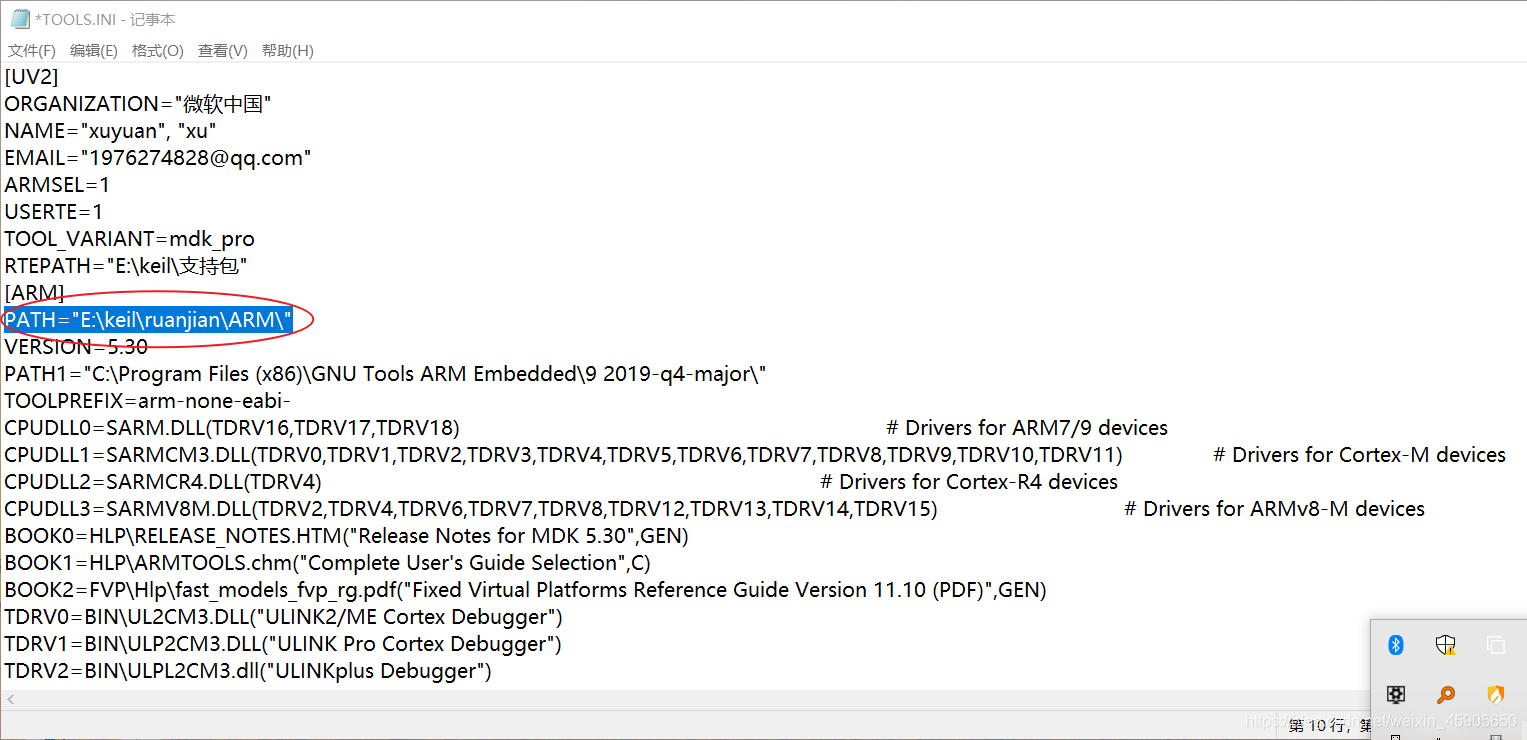Screen dimensions: 1527x740
Task: Click the horizontal scrollbar left arrow
Action: [11, 700]
